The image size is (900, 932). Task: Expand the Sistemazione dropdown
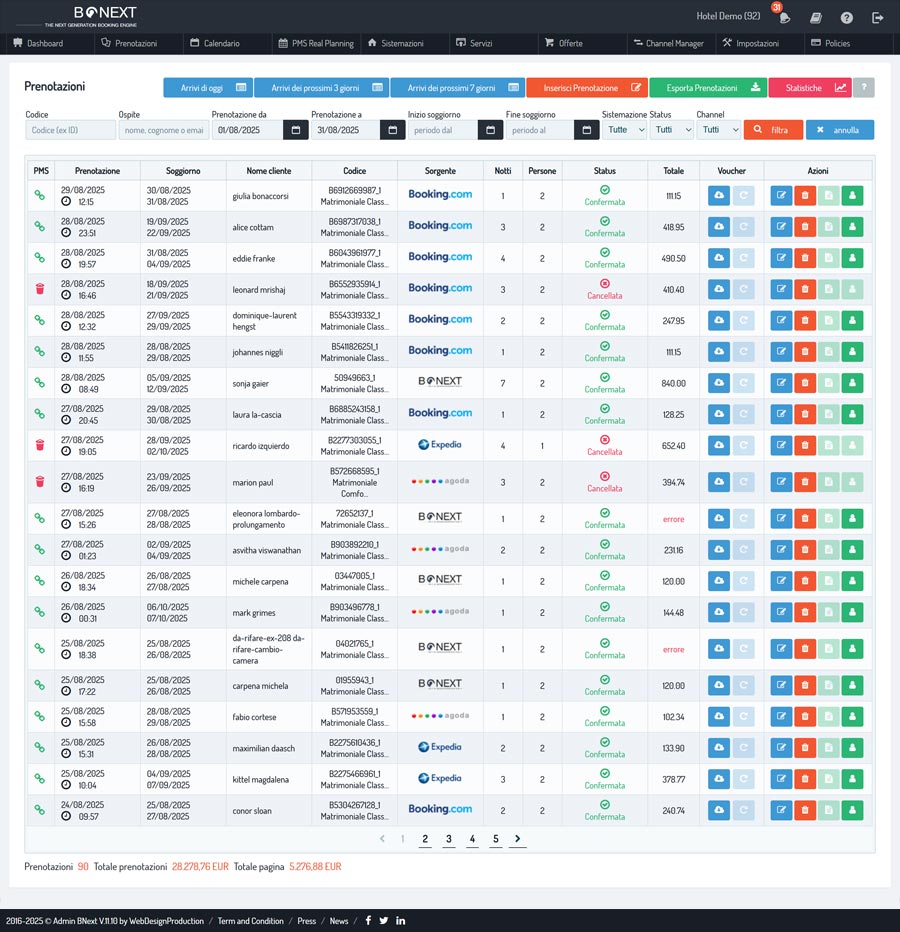click(x=624, y=130)
